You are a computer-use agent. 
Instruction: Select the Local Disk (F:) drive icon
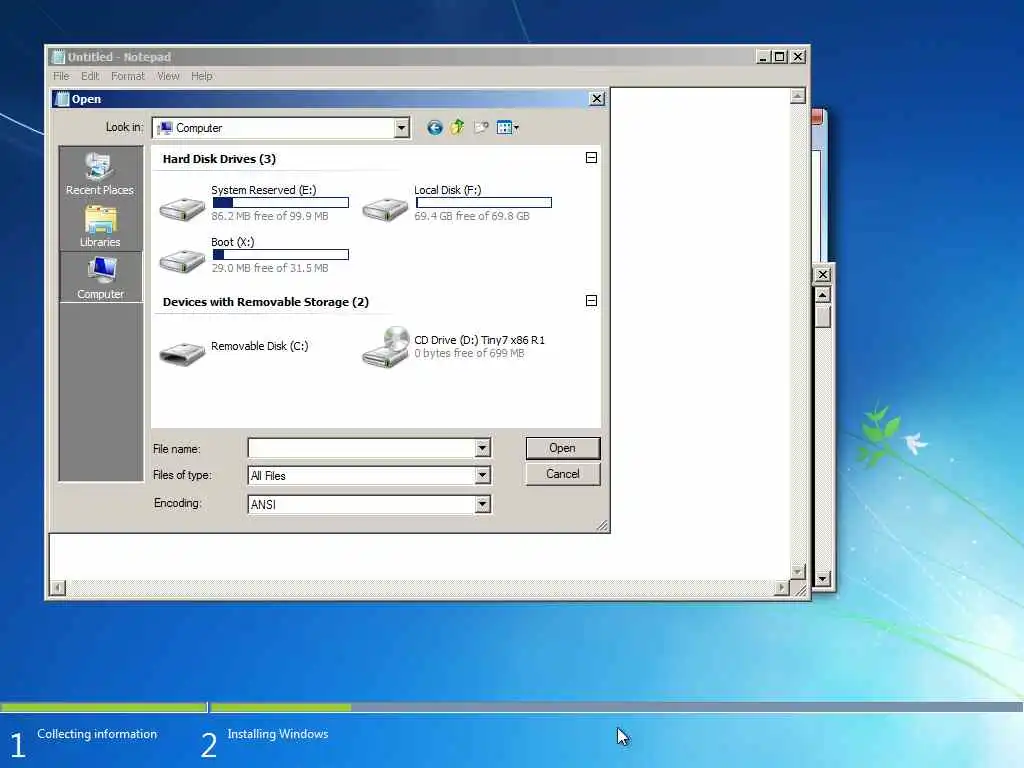(385, 209)
